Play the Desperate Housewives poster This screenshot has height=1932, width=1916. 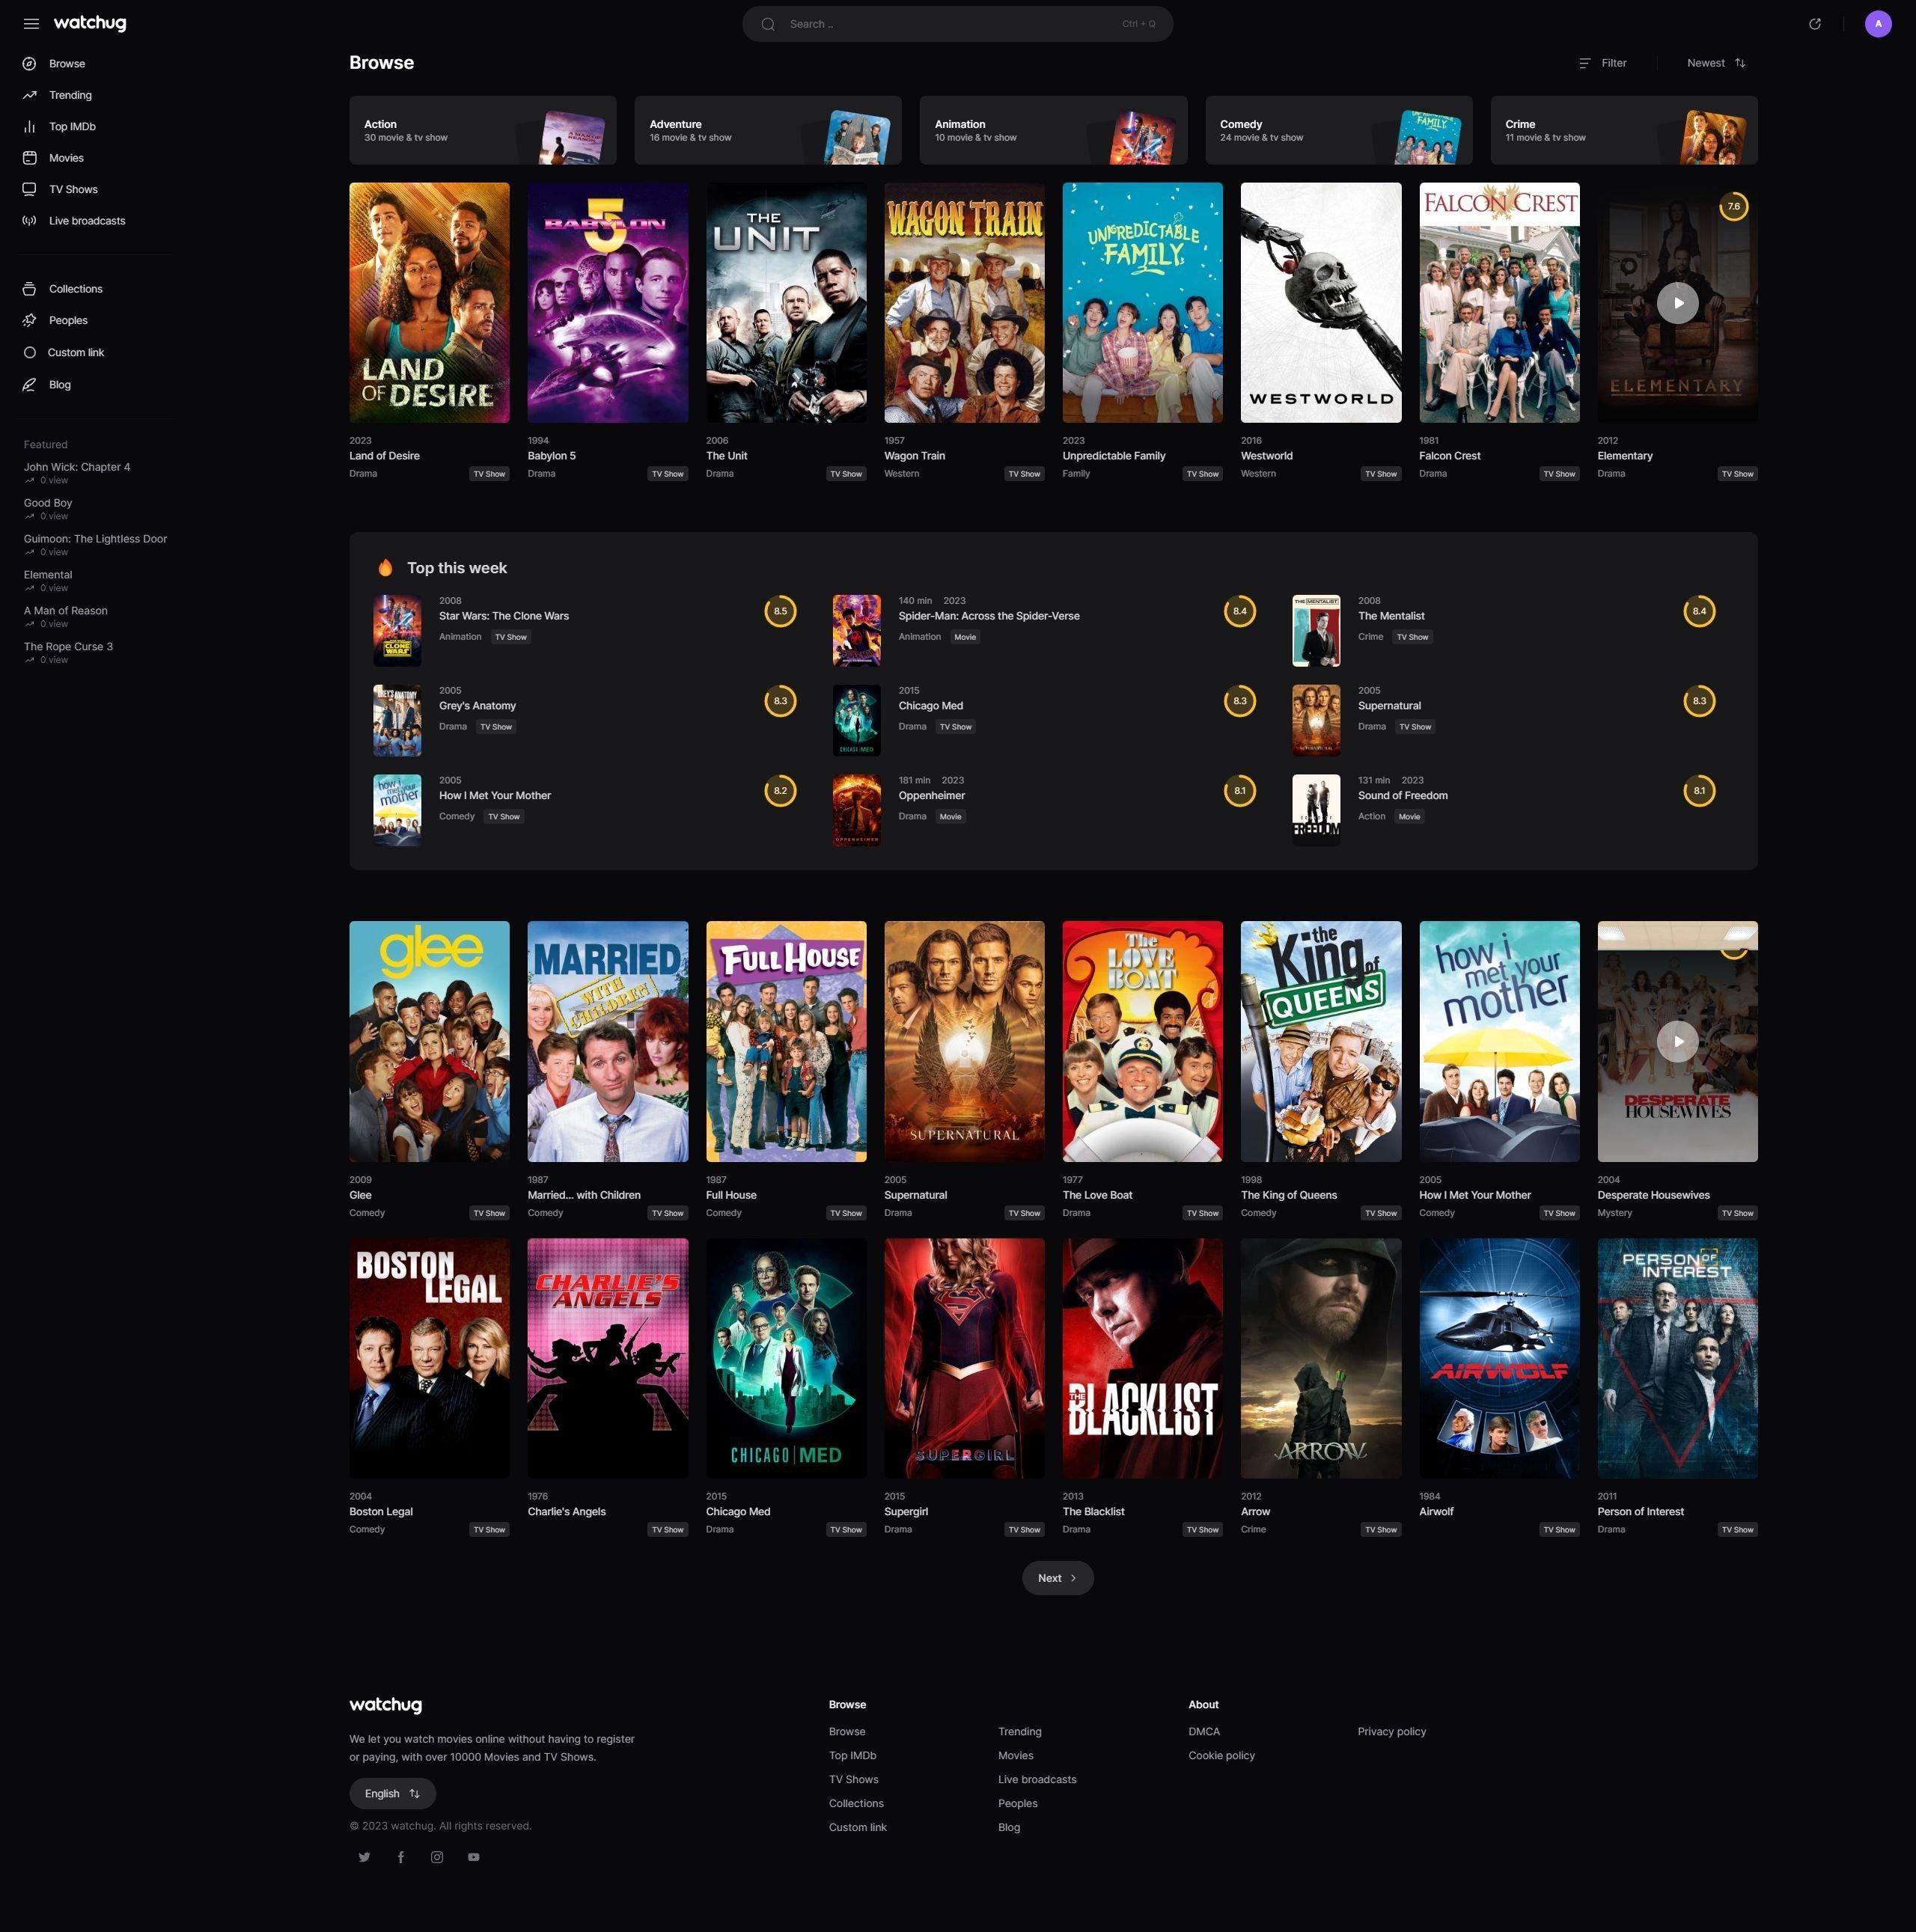(x=1677, y=1041)
